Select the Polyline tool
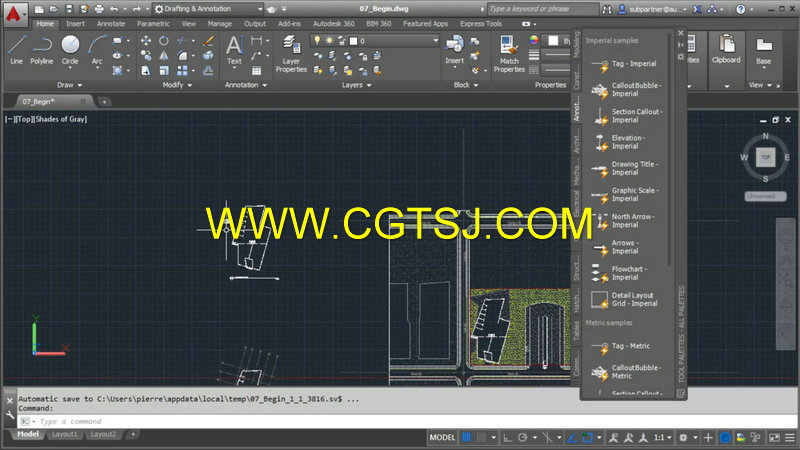Image resolution: width=800 pixels, height=450 pixels. (x=41, y=49)
